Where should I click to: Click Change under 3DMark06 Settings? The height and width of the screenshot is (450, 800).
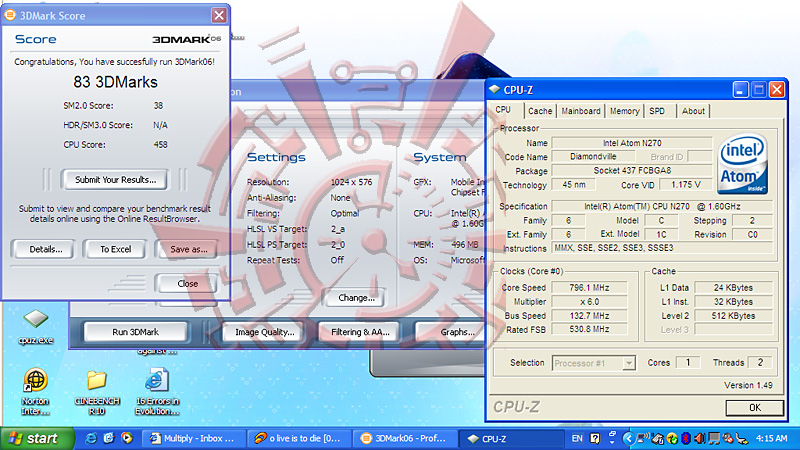[356, 297]
